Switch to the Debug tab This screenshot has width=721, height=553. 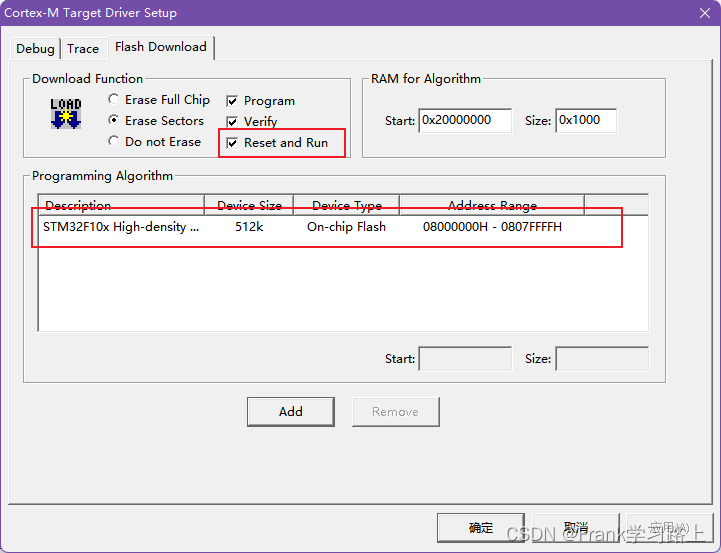click(x=35, y=48)
